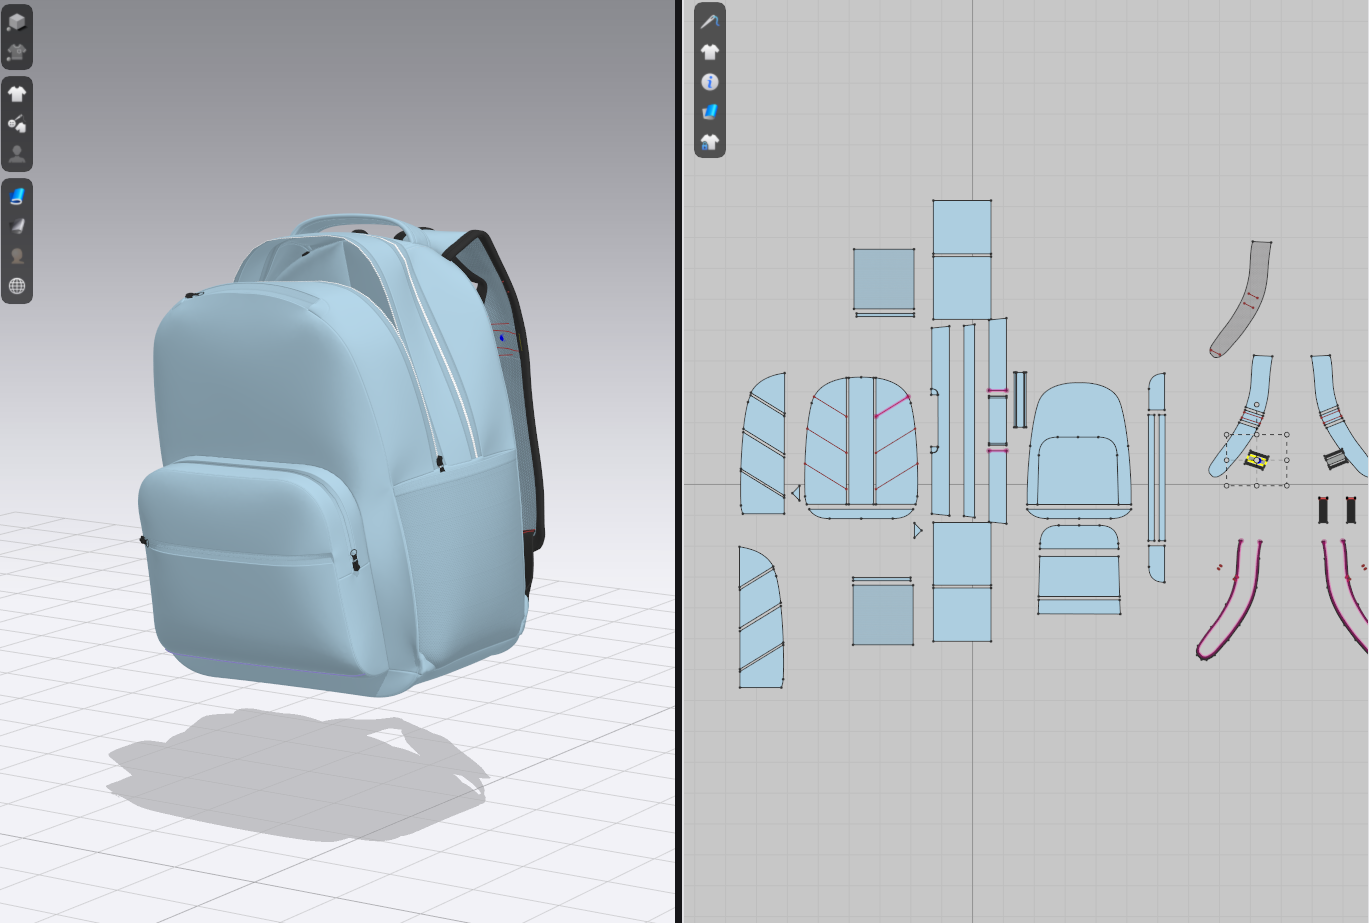Screen dimensions: 1369x923
Task: Select the yellow-black buckle piece inside selection box
Action: tap(1257, 461)
